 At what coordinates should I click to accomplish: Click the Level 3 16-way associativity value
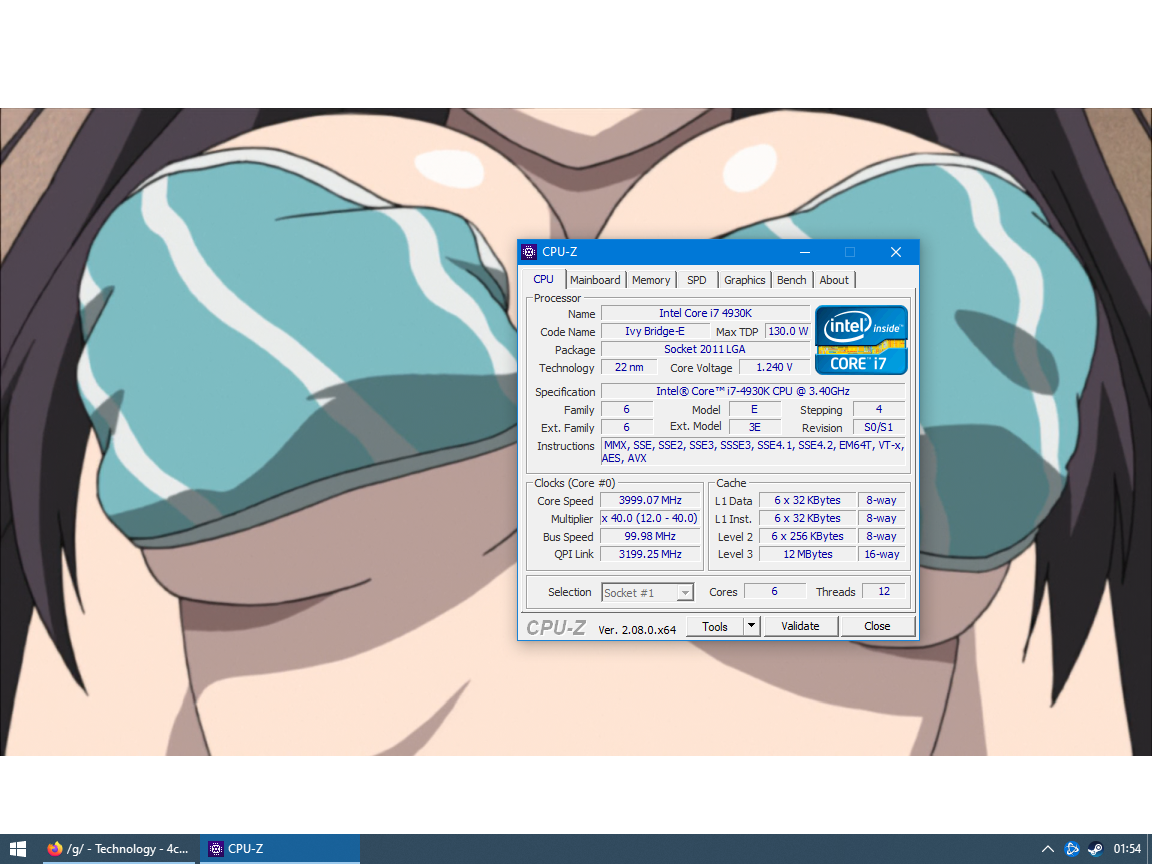(882, 555)
